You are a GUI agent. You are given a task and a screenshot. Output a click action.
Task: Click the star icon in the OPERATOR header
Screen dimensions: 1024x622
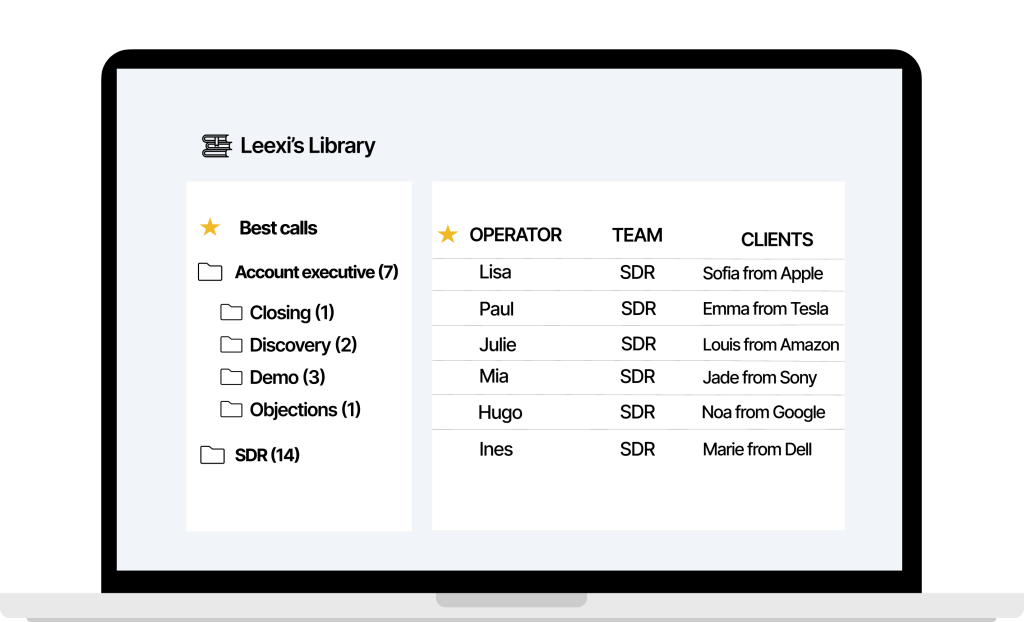(447, 234)
